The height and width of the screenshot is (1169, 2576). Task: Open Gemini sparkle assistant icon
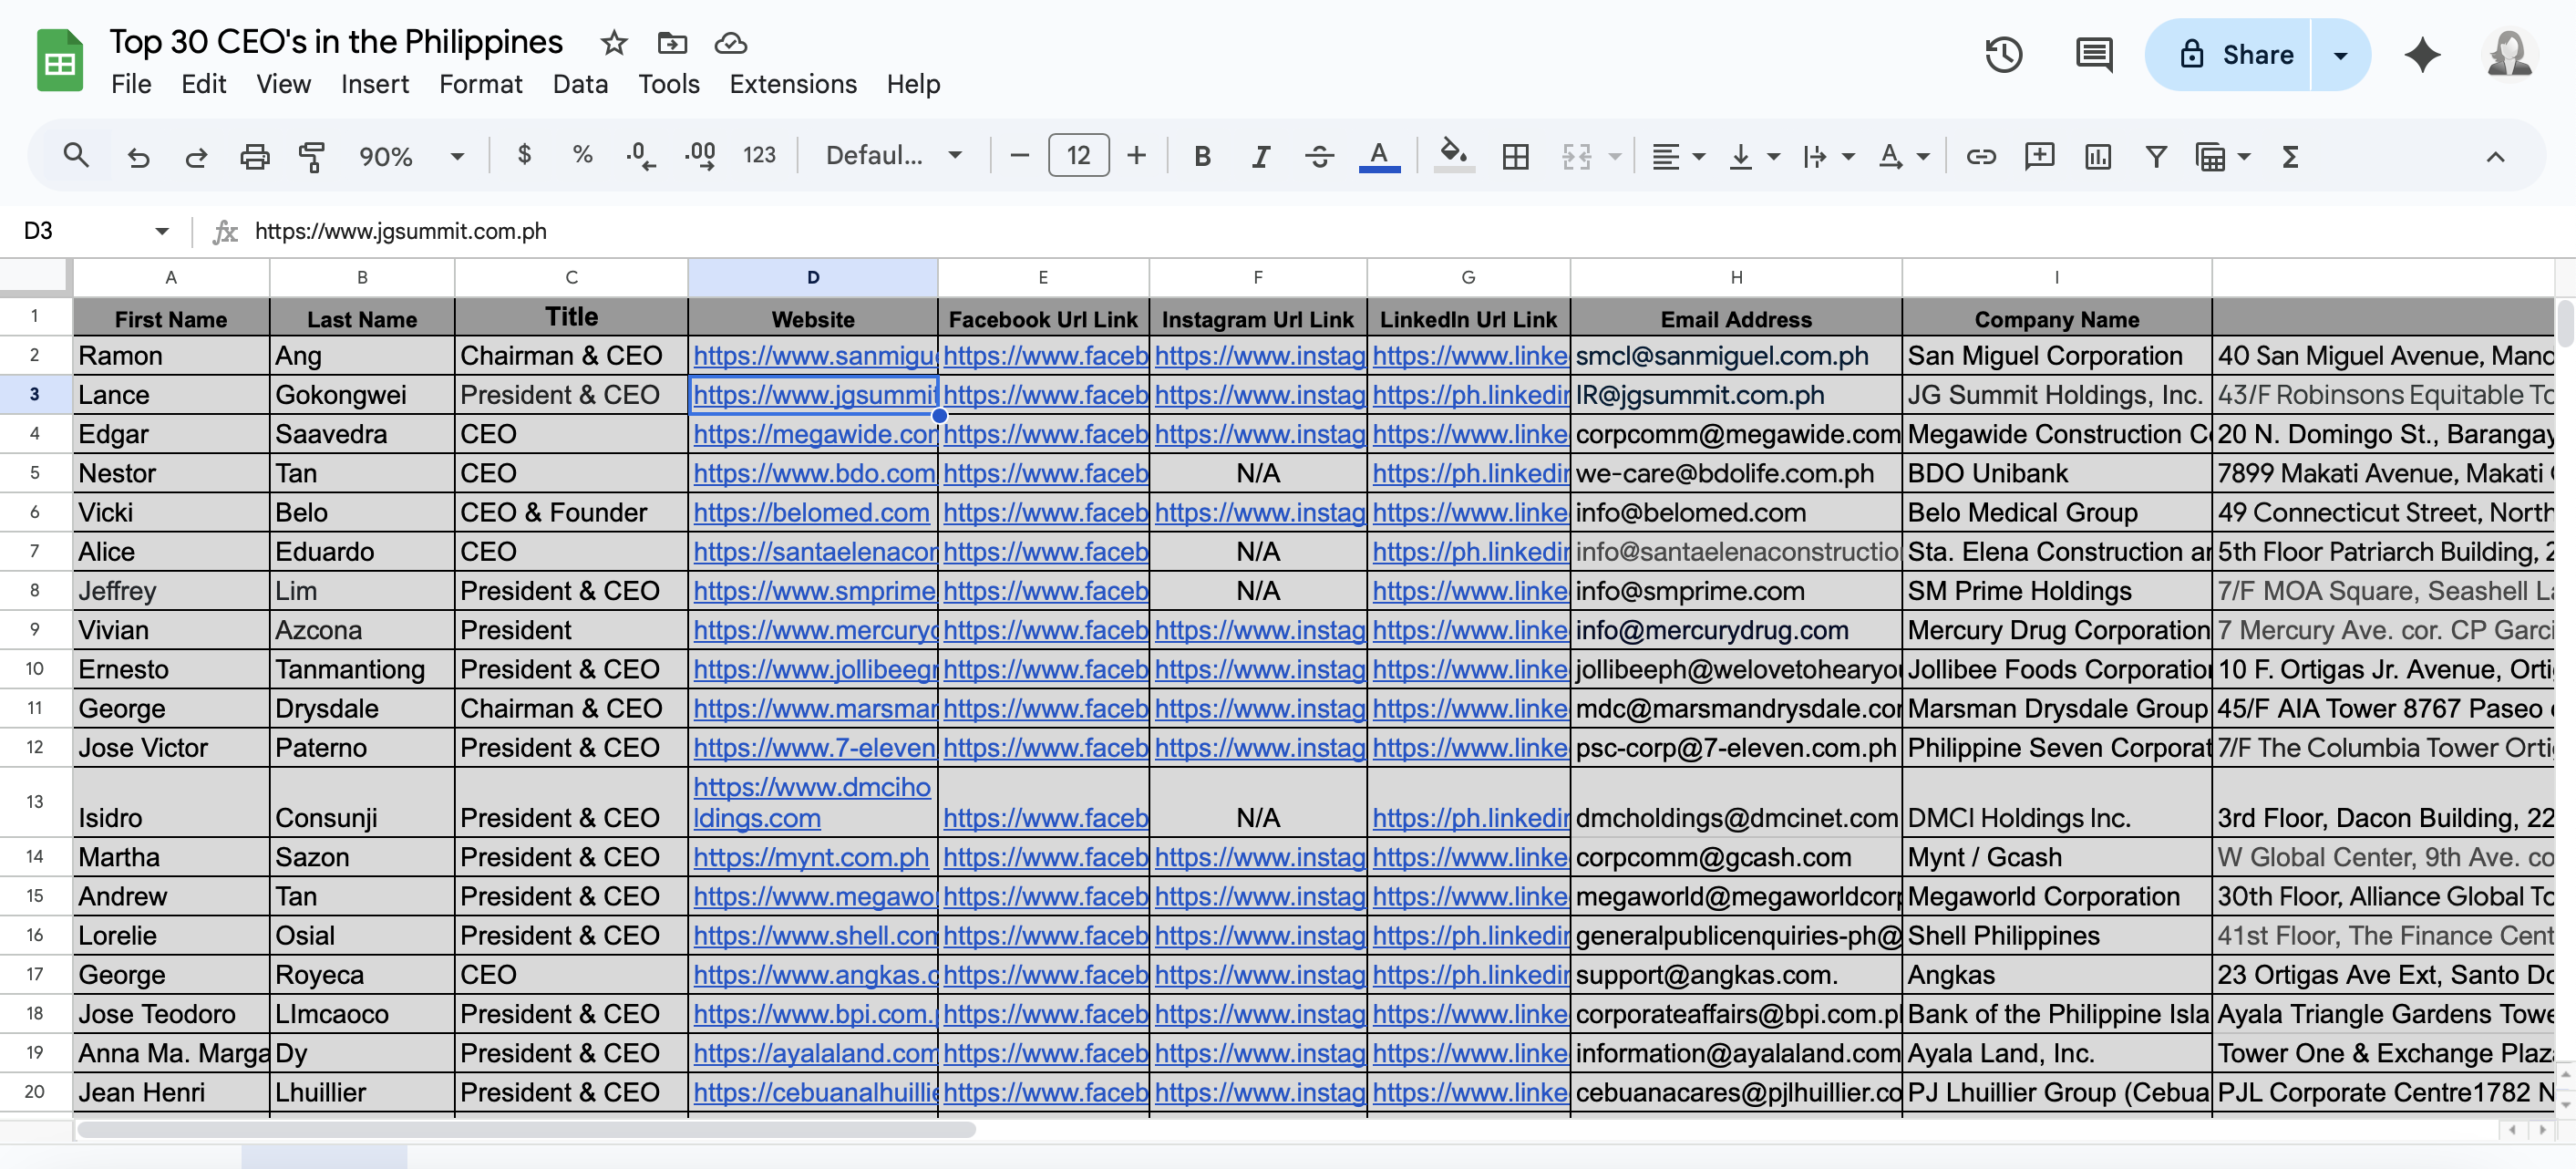(x=2421, y=55)
